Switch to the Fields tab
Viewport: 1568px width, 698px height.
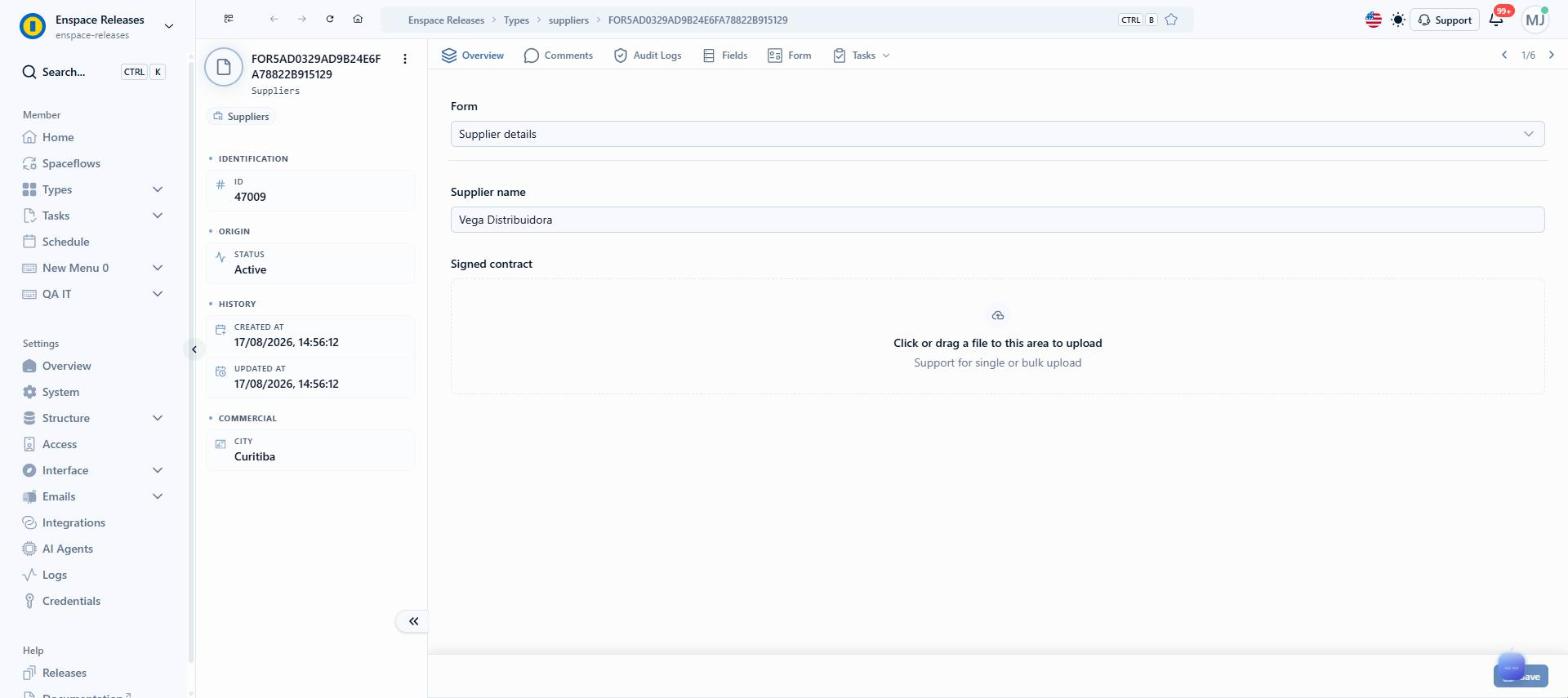[725, 55]
